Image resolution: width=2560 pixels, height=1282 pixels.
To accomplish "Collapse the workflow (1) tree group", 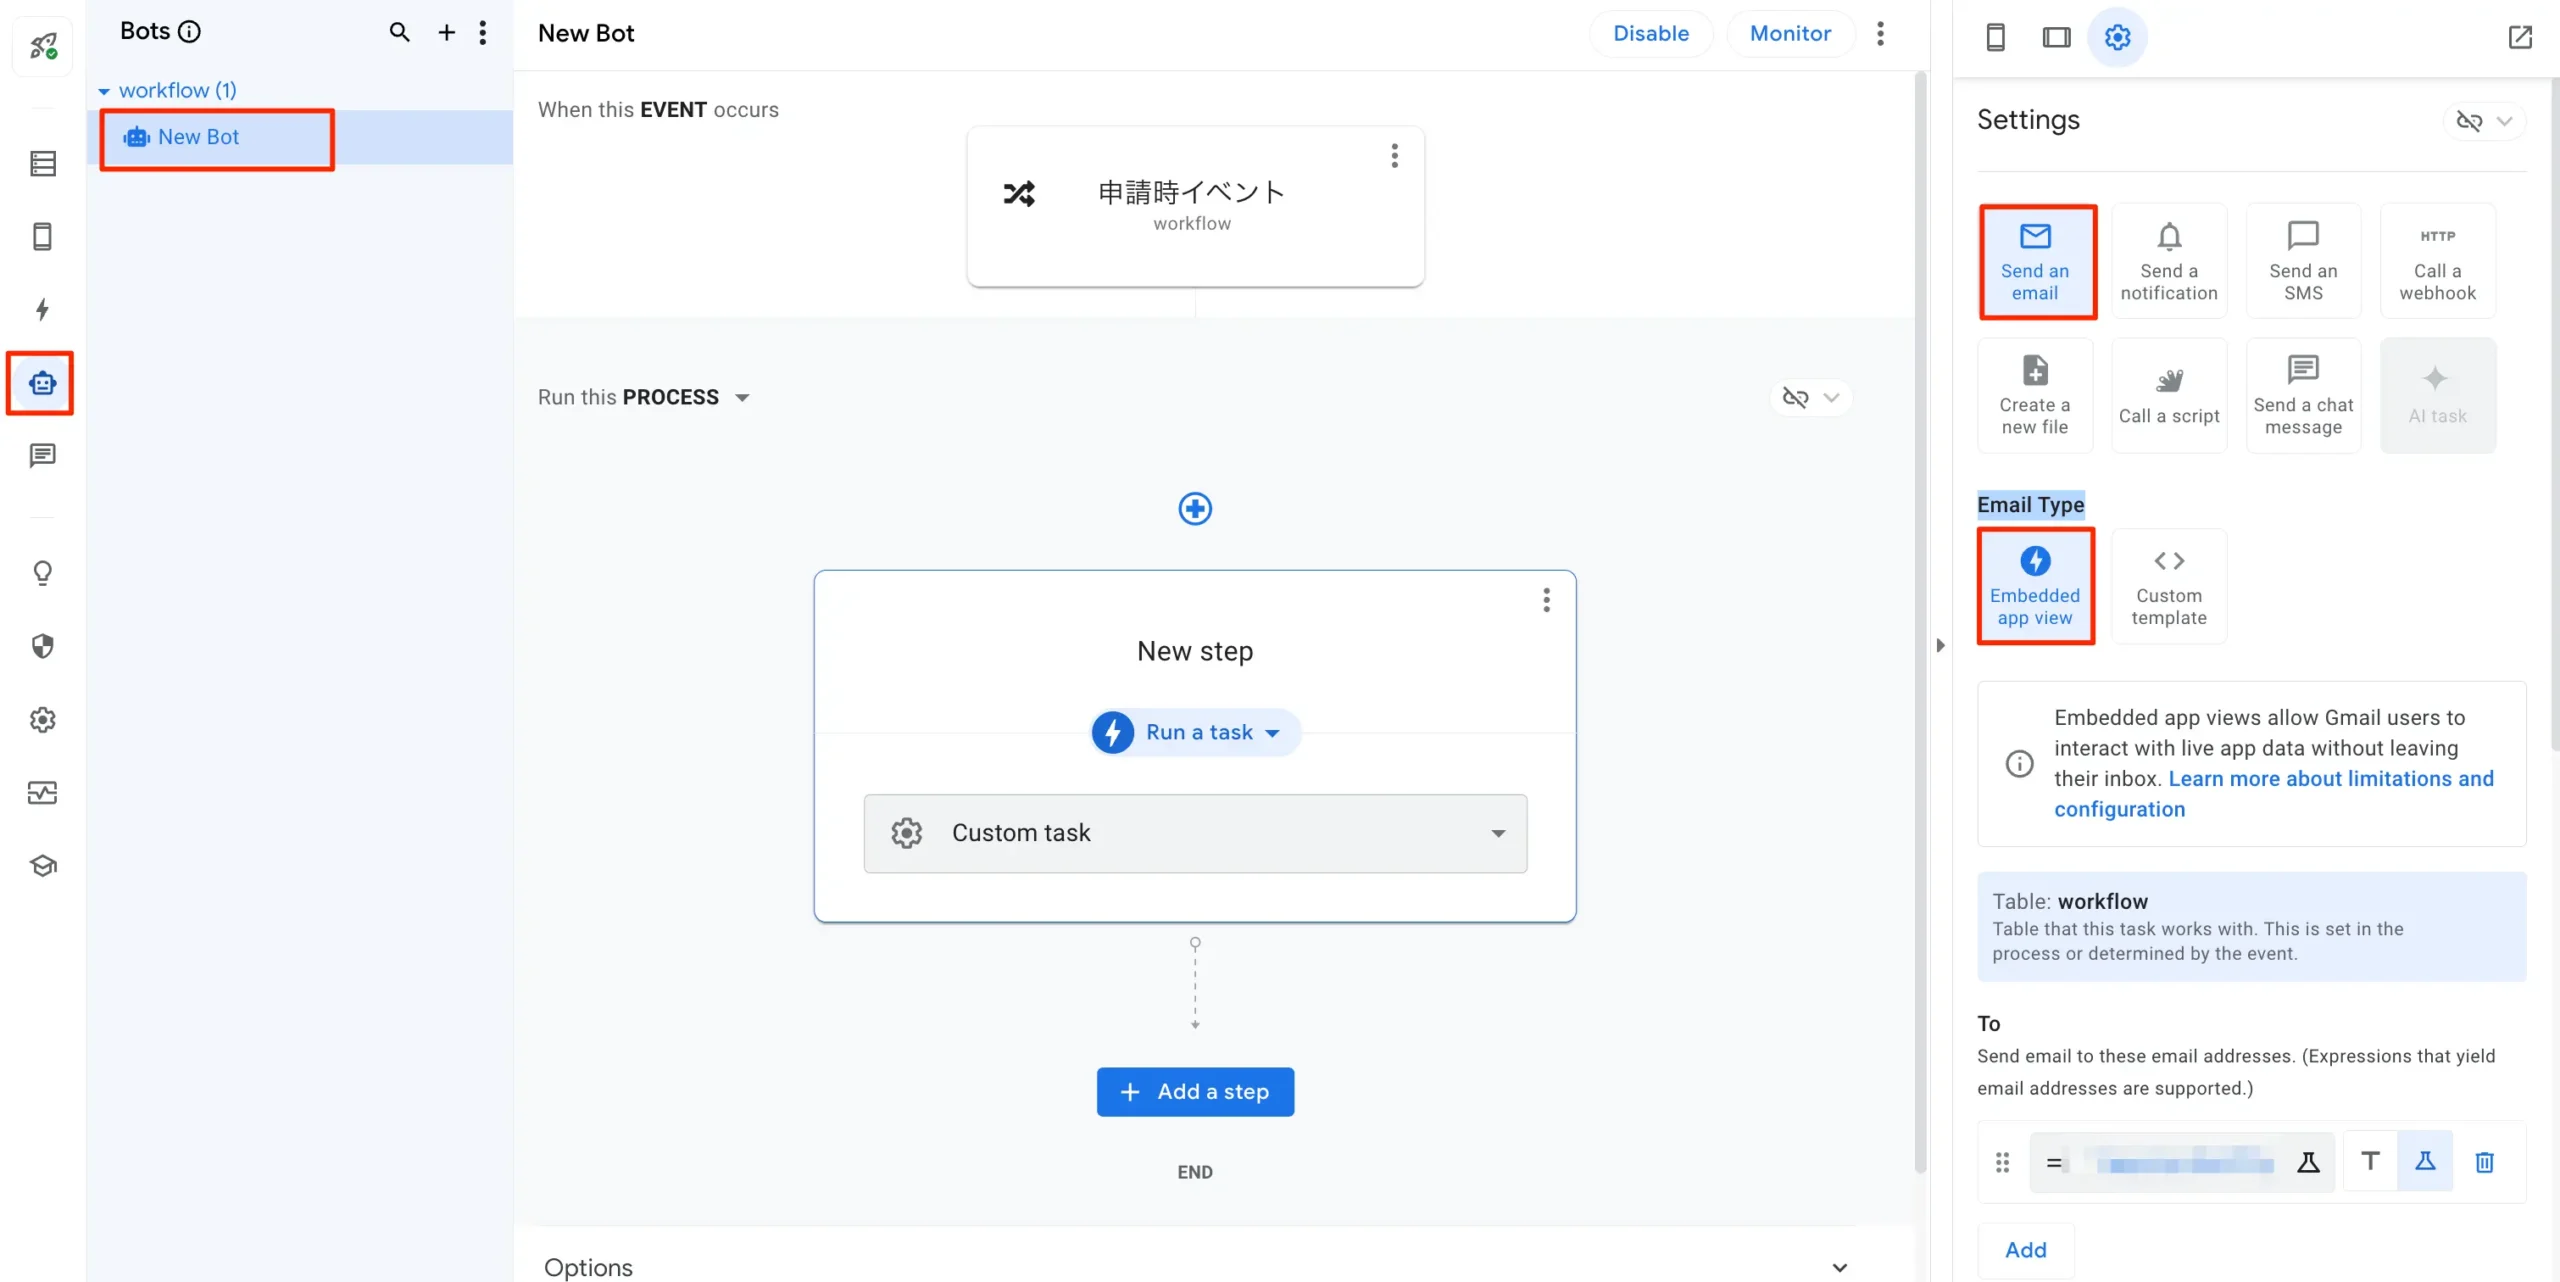I will [104, 91].
